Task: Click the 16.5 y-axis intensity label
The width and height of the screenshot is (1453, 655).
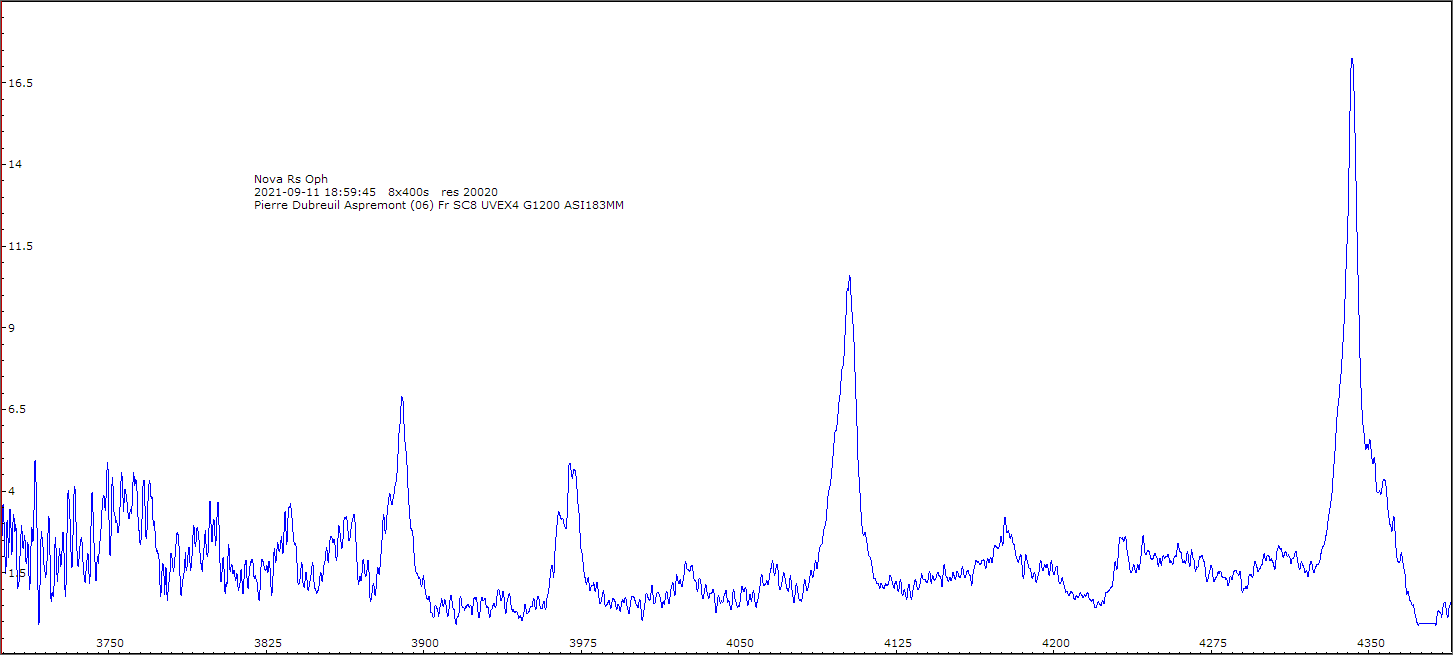Action: (21, 83)
